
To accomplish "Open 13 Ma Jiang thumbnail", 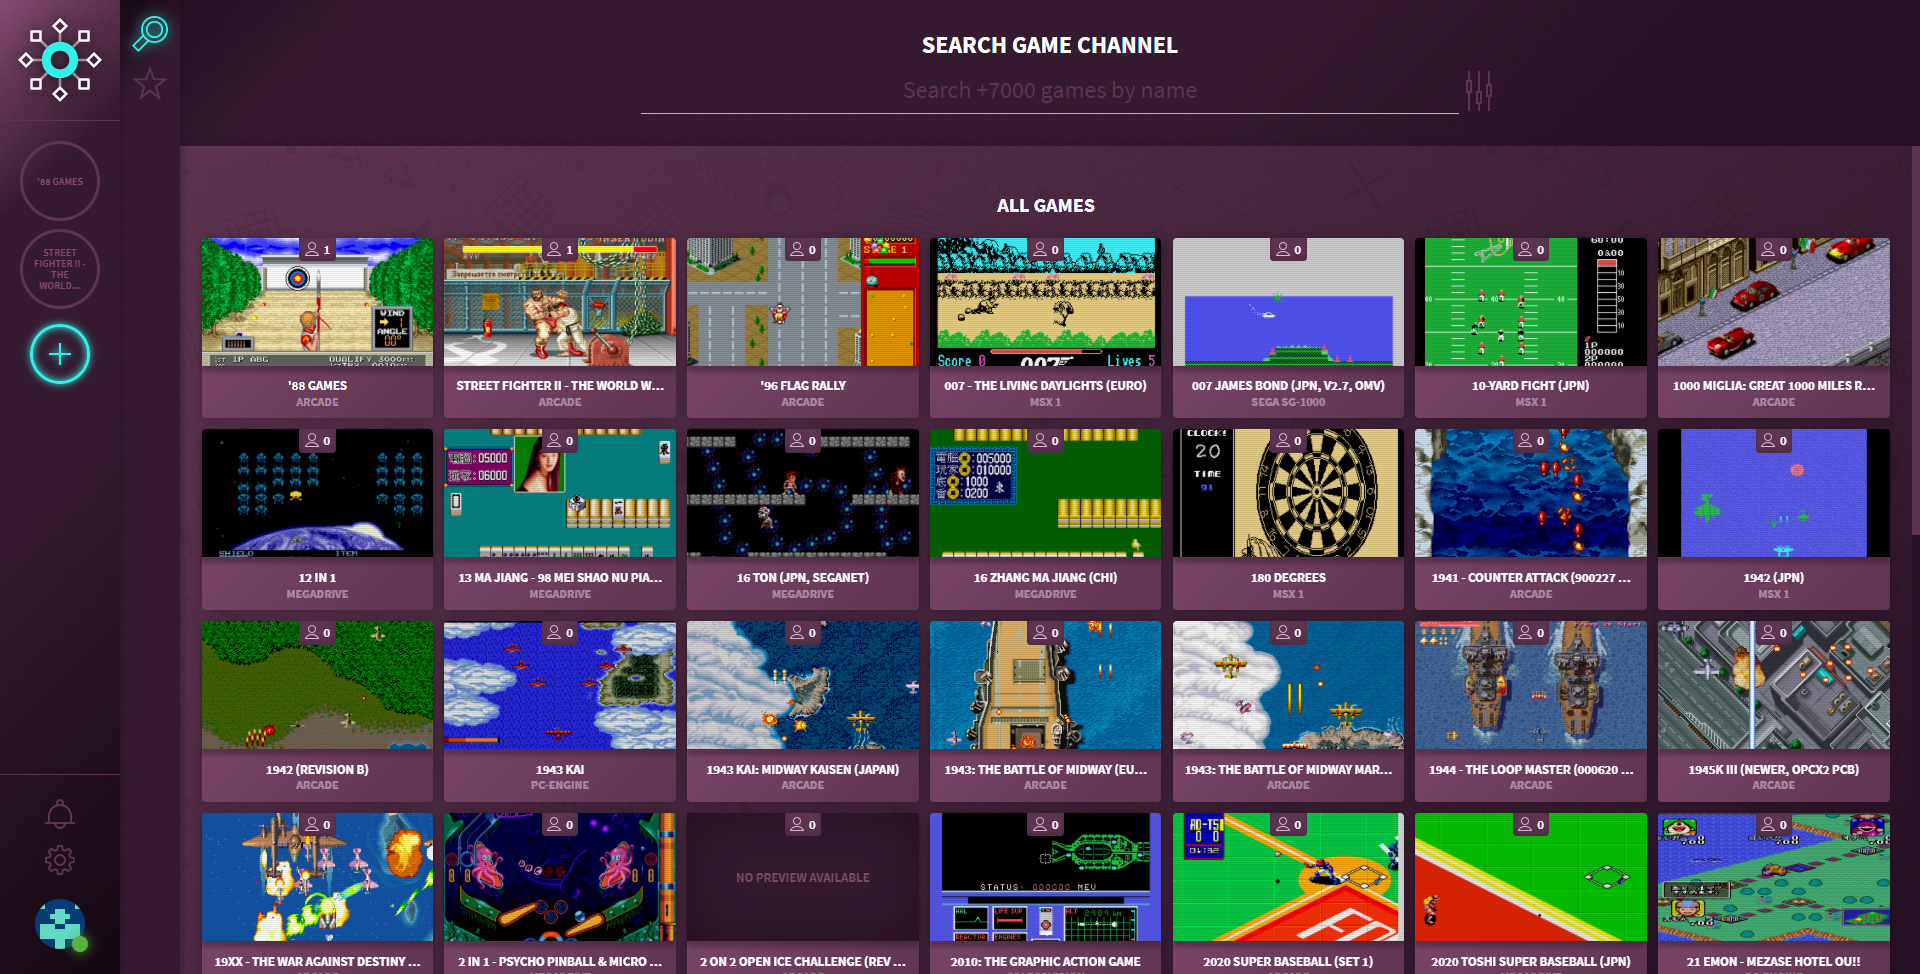I will 560,493.
